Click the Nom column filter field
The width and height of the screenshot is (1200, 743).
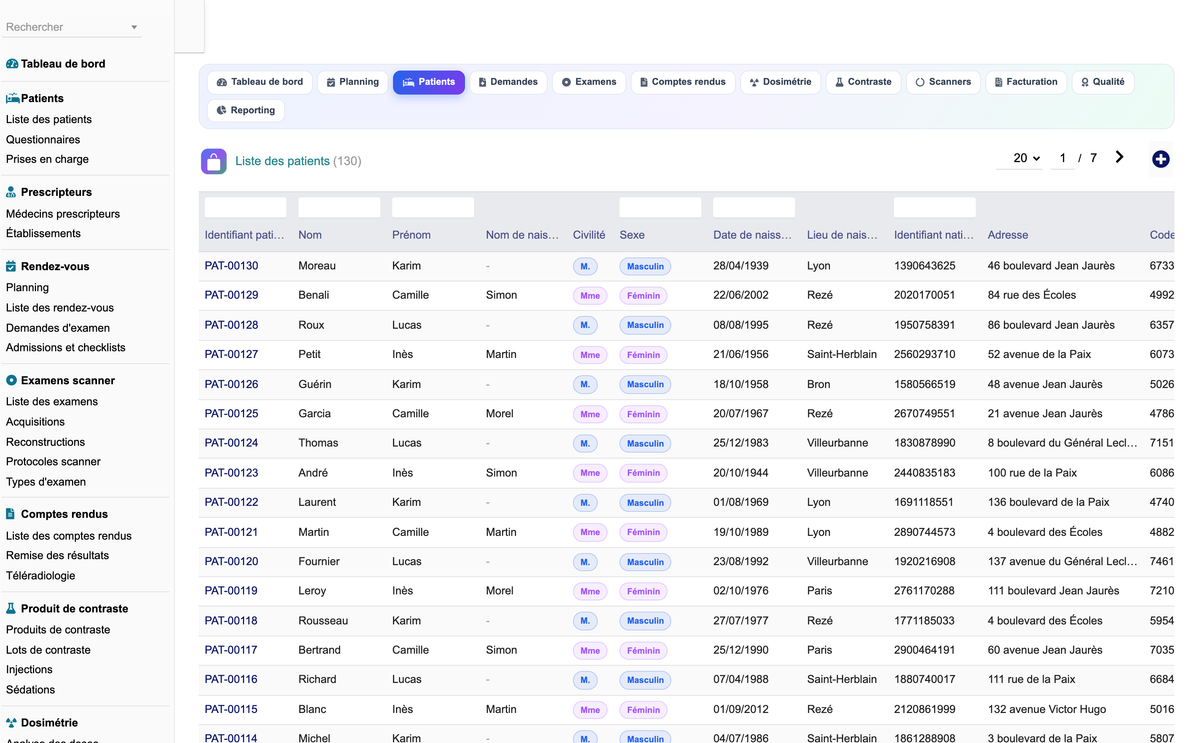click(x=339, y=207)
